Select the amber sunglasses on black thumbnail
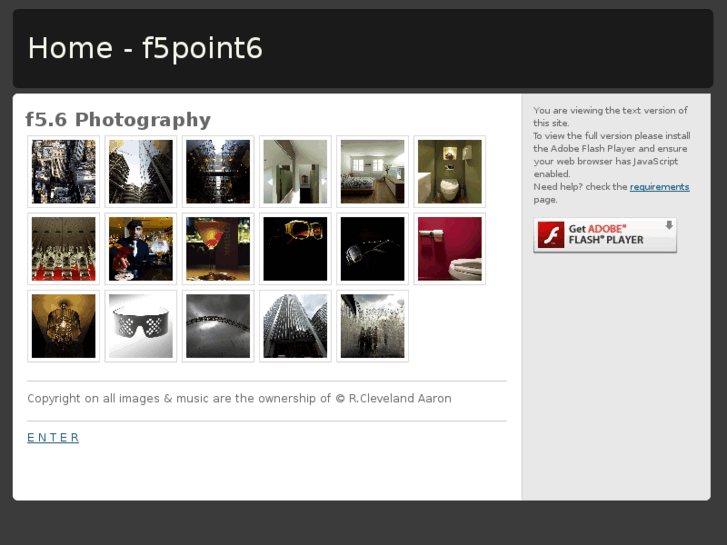727x545 pixels. tap(295, 249)
